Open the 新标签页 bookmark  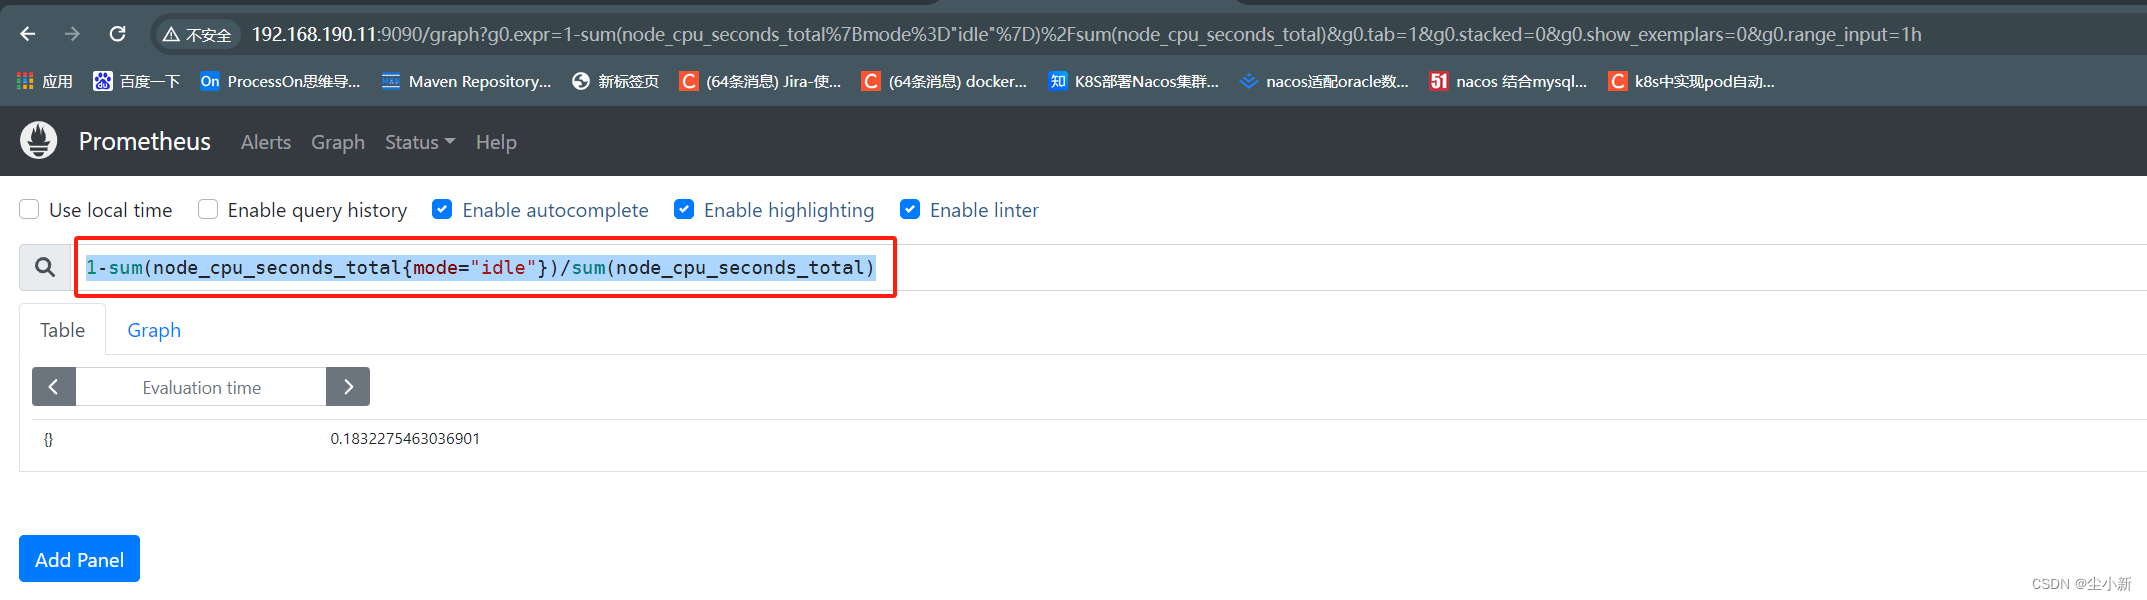615,81
